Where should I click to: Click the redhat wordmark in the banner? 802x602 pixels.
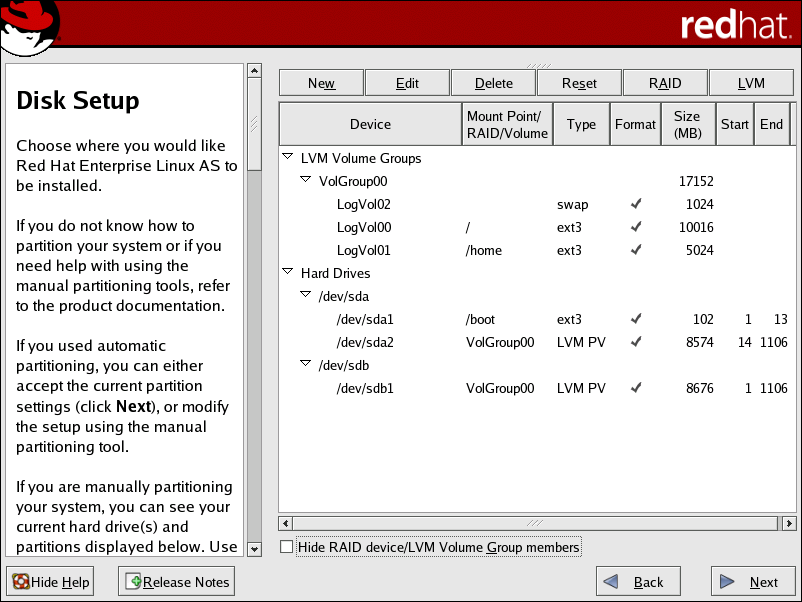(737, 25)
